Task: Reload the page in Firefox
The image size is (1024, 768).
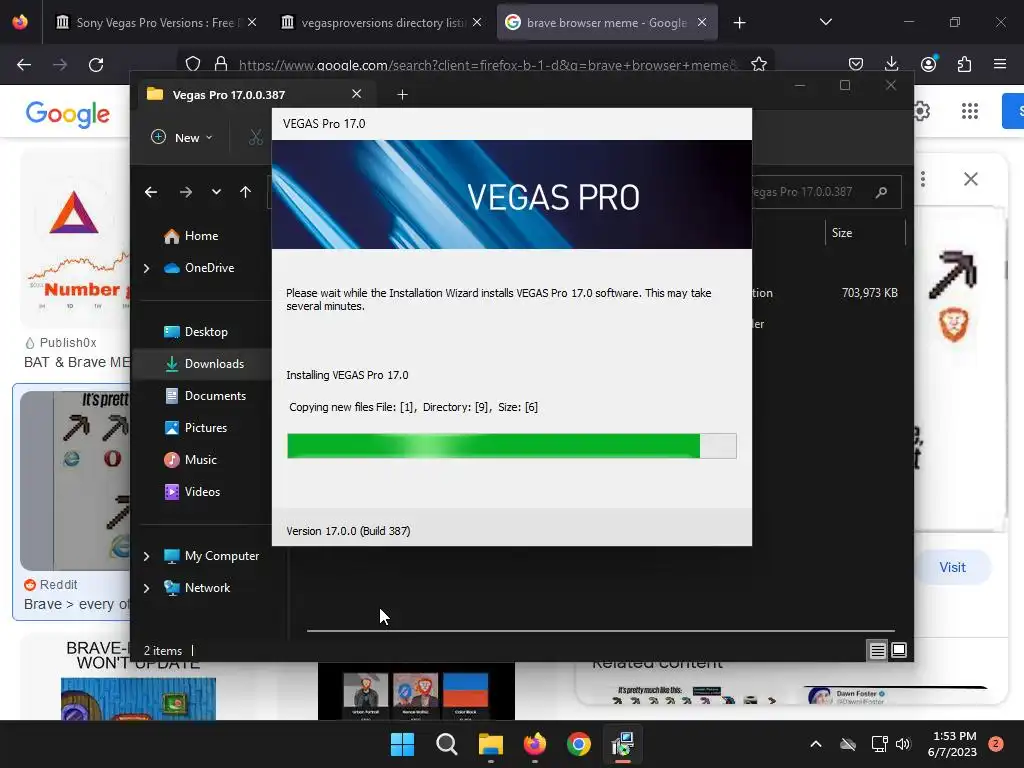Action: (x=96, y=65)
